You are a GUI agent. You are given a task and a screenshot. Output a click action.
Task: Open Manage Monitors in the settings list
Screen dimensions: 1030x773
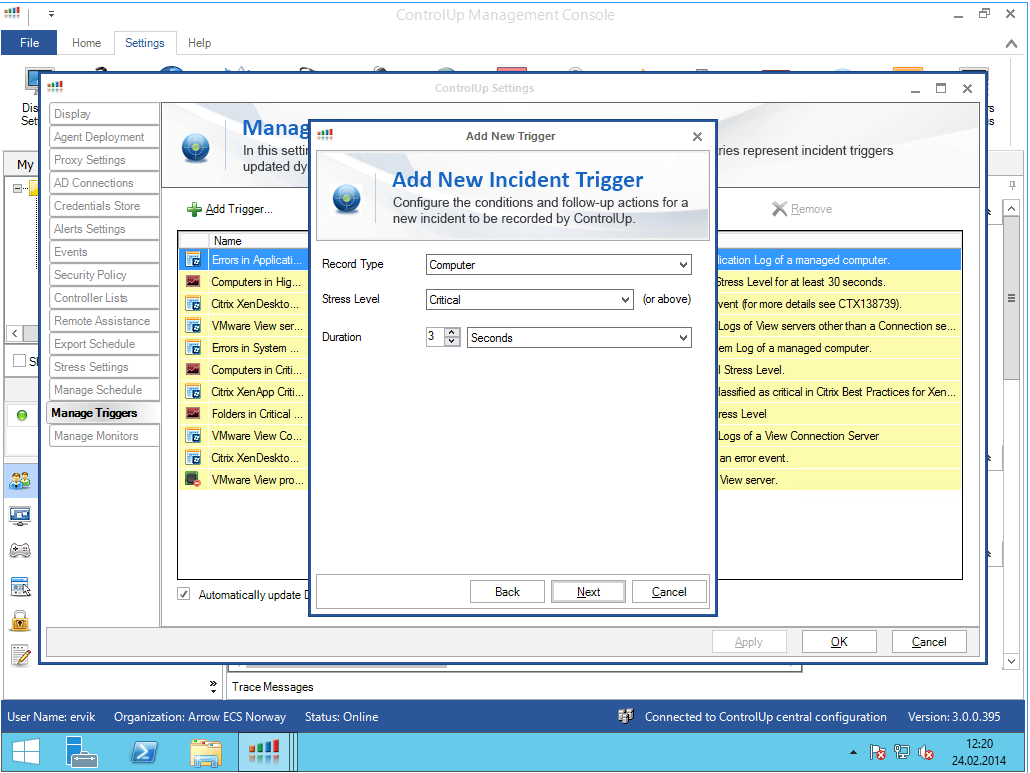click(x=104, y=435)
